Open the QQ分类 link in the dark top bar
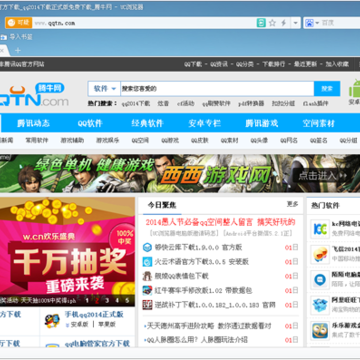 pos(245,64)
